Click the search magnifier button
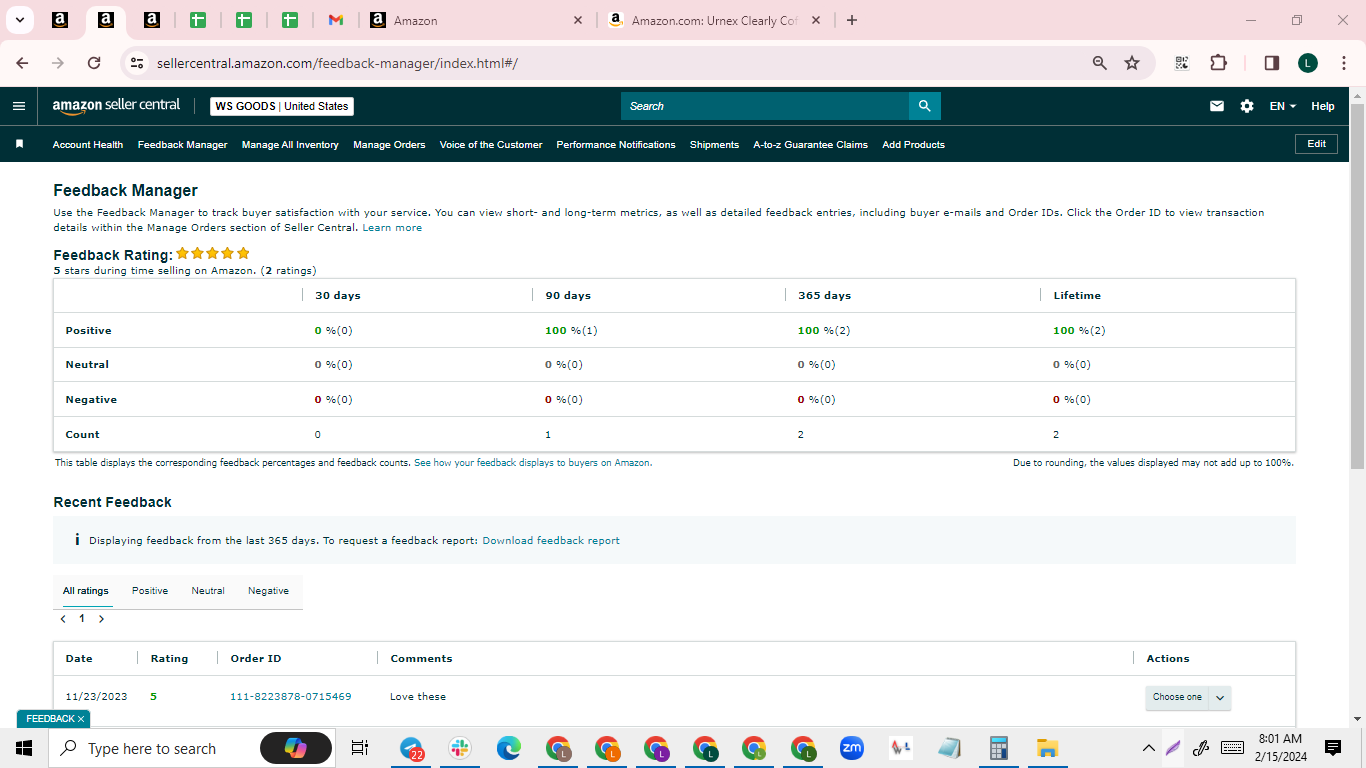This screenshot has width=1366, height=768. click(x=924, y=106)
